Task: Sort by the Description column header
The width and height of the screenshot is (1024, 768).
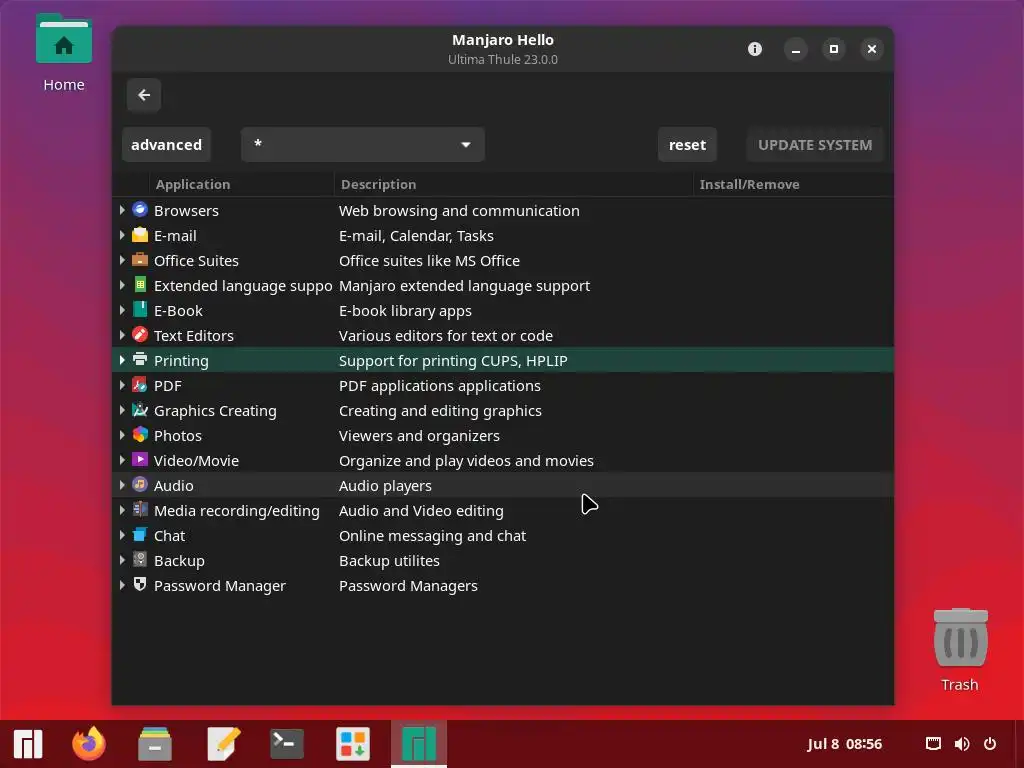Action: [513, 184]
